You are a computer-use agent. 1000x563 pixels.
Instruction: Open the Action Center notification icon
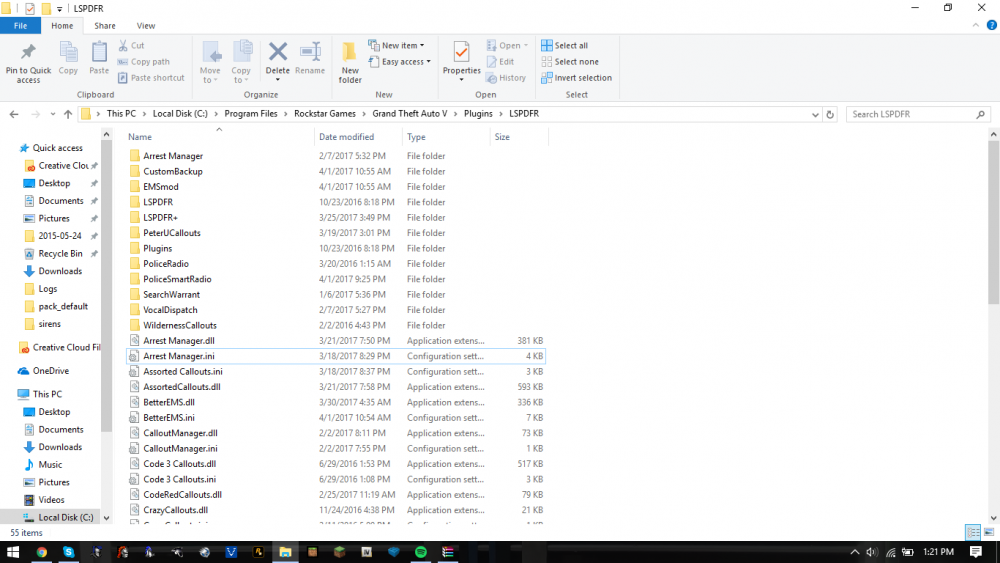[x=976, y=552]
